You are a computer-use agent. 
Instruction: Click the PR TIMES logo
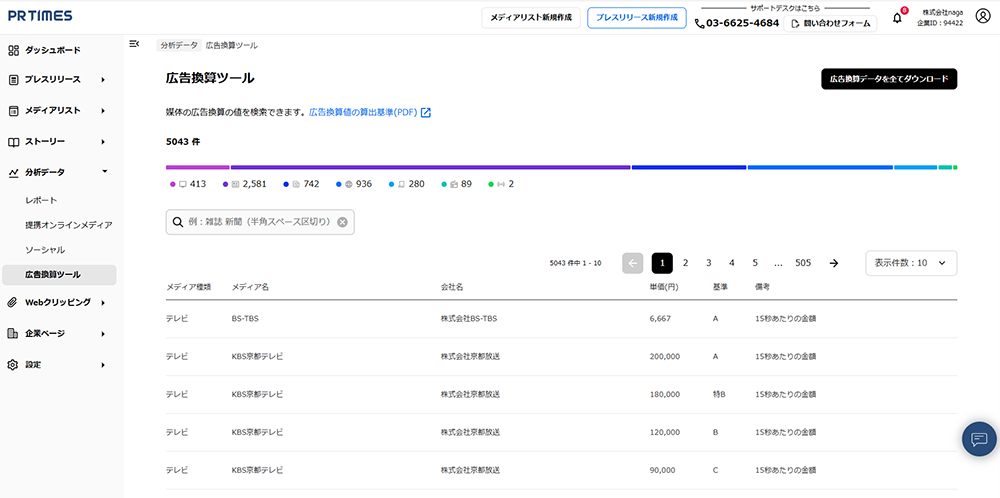[x=40, y=16]
